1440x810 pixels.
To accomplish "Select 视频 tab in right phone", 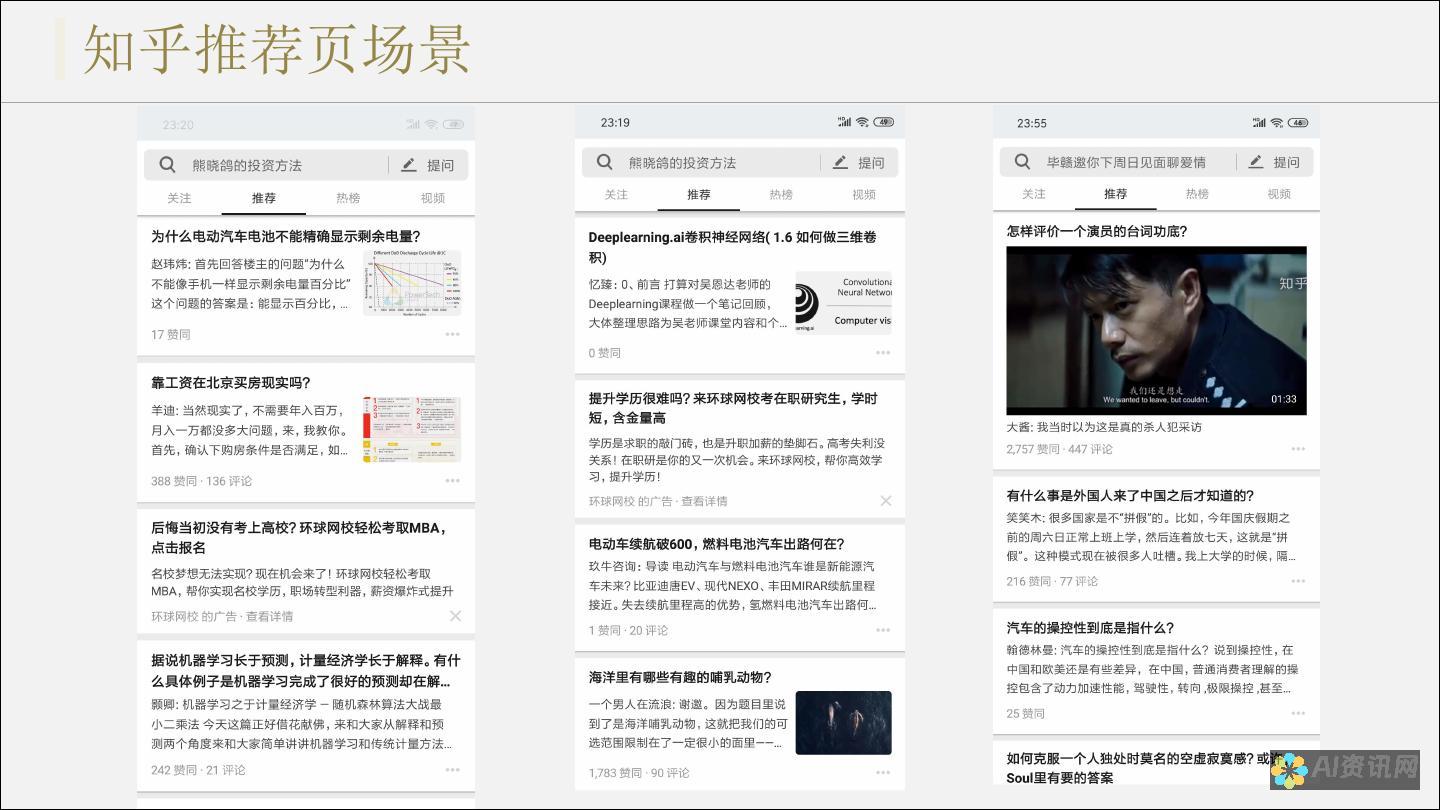I will (x=1279, y=193).
